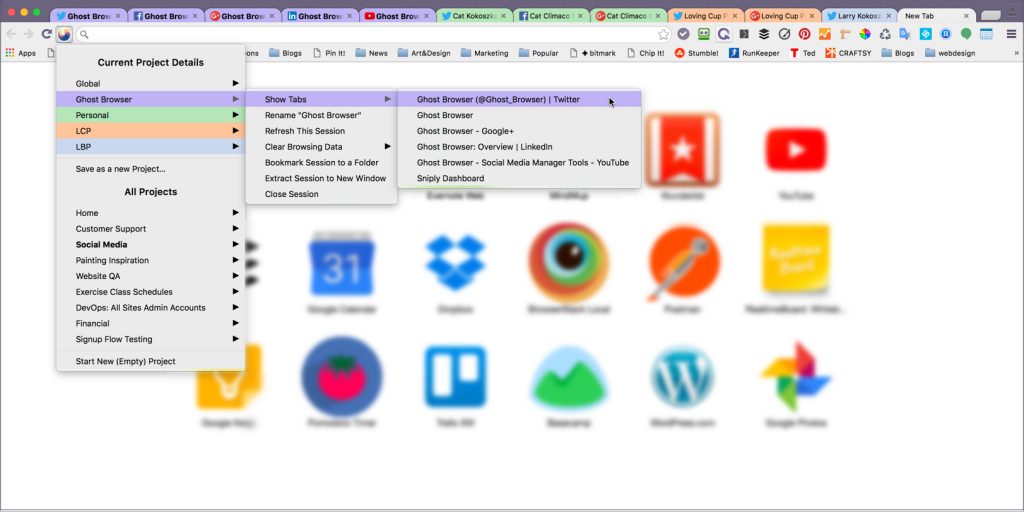Click the Buffer stacked-layers extension icon
The width and height of the screenshot is (1024, 512).
[x=763, y=34]
